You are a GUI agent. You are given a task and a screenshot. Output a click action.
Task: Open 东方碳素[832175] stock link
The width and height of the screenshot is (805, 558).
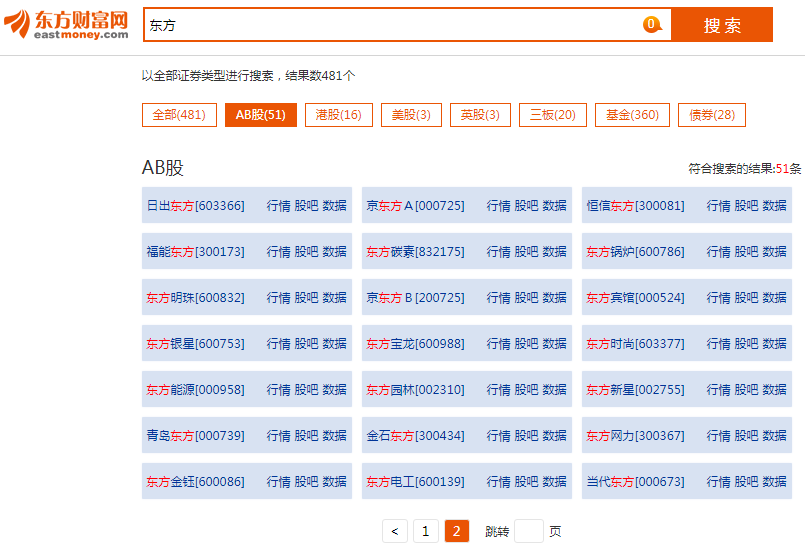point(415,252)
